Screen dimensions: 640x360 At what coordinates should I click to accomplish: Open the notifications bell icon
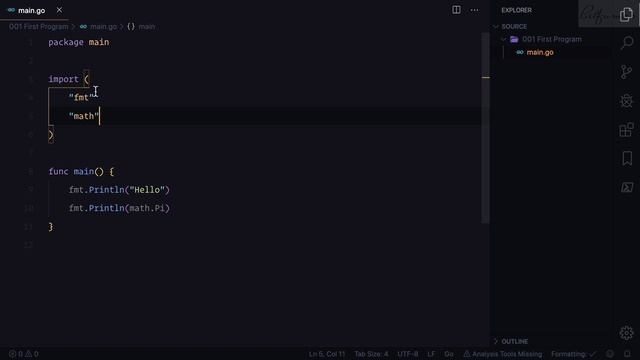627,354
